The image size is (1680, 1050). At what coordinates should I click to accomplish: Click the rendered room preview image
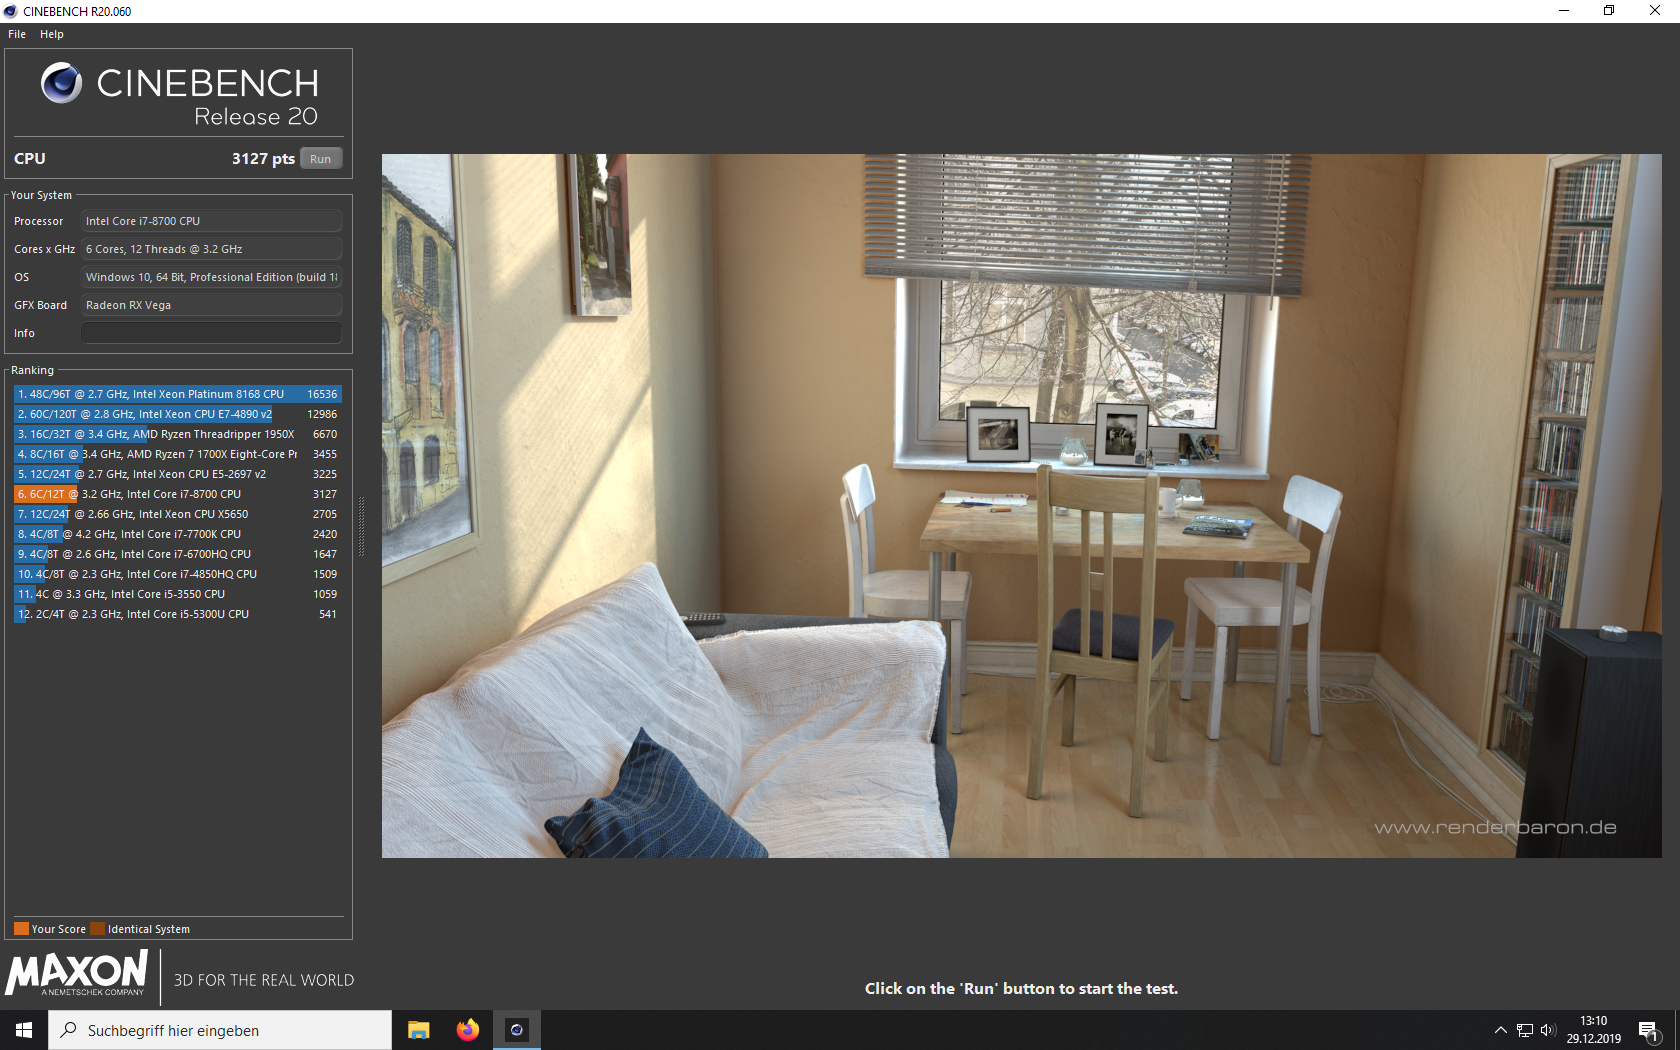1021,505
